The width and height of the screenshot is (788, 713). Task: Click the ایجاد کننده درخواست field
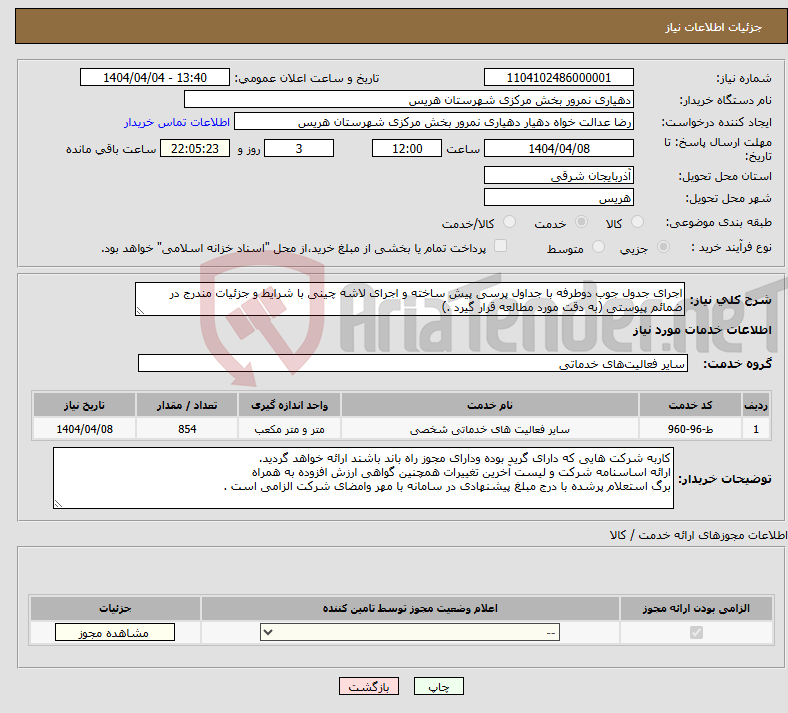pos(434,122)
